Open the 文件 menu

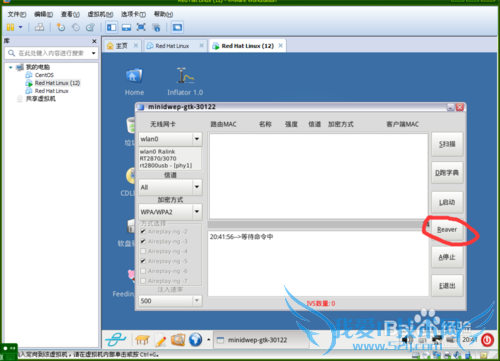point(17,14)
